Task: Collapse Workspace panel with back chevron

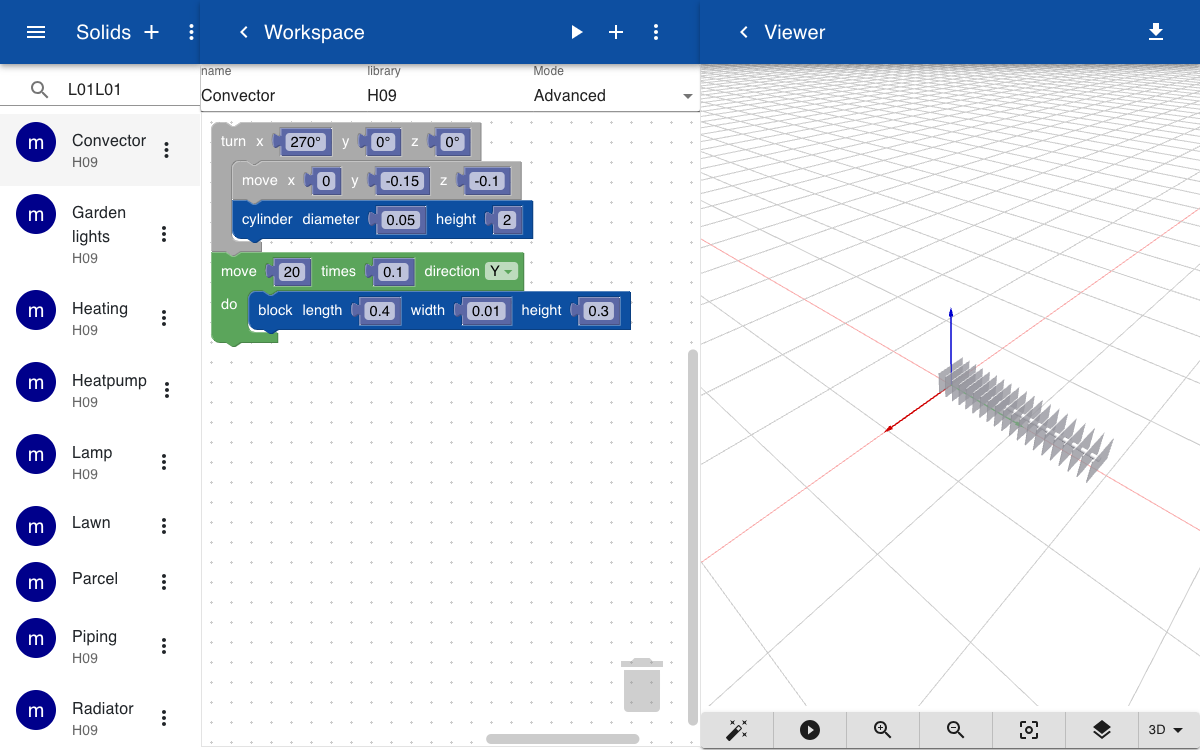Action: coord(243,32)
